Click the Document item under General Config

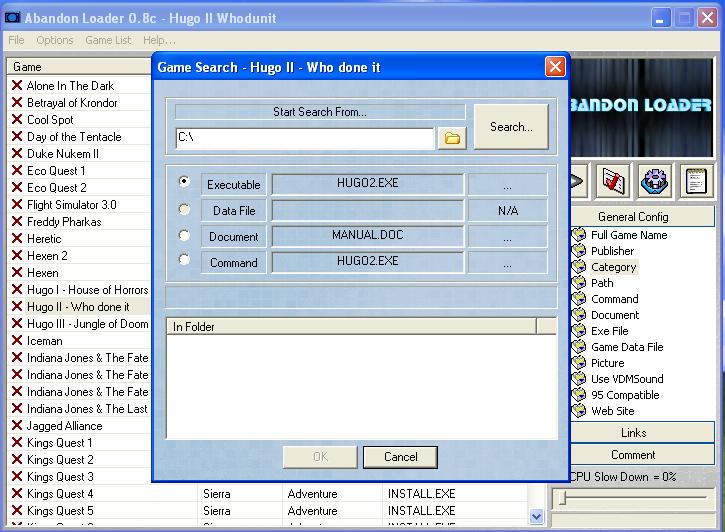pyautogui.click(x=615, y=315)
